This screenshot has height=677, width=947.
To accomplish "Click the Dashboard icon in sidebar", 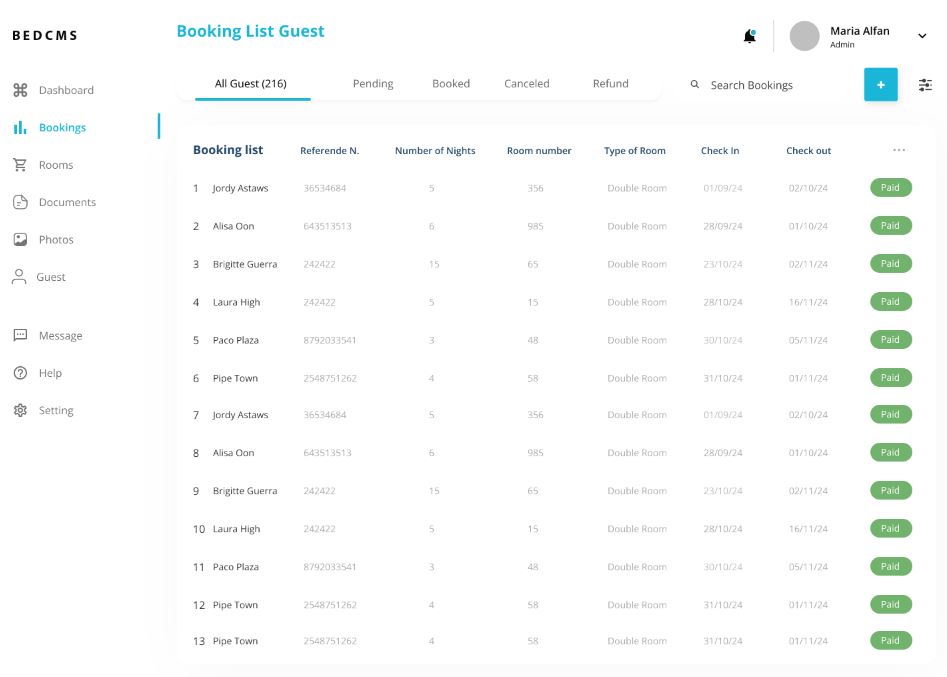I will (x=20, y=90).
